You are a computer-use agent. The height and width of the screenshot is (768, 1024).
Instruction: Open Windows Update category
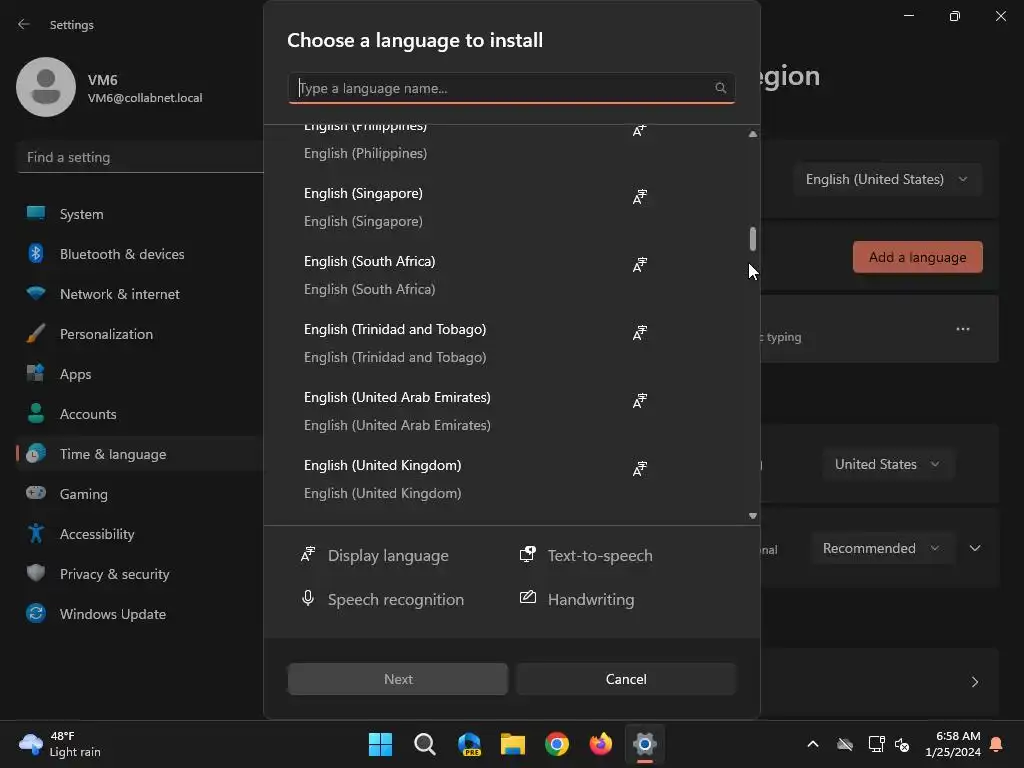(x=139, y=615)
